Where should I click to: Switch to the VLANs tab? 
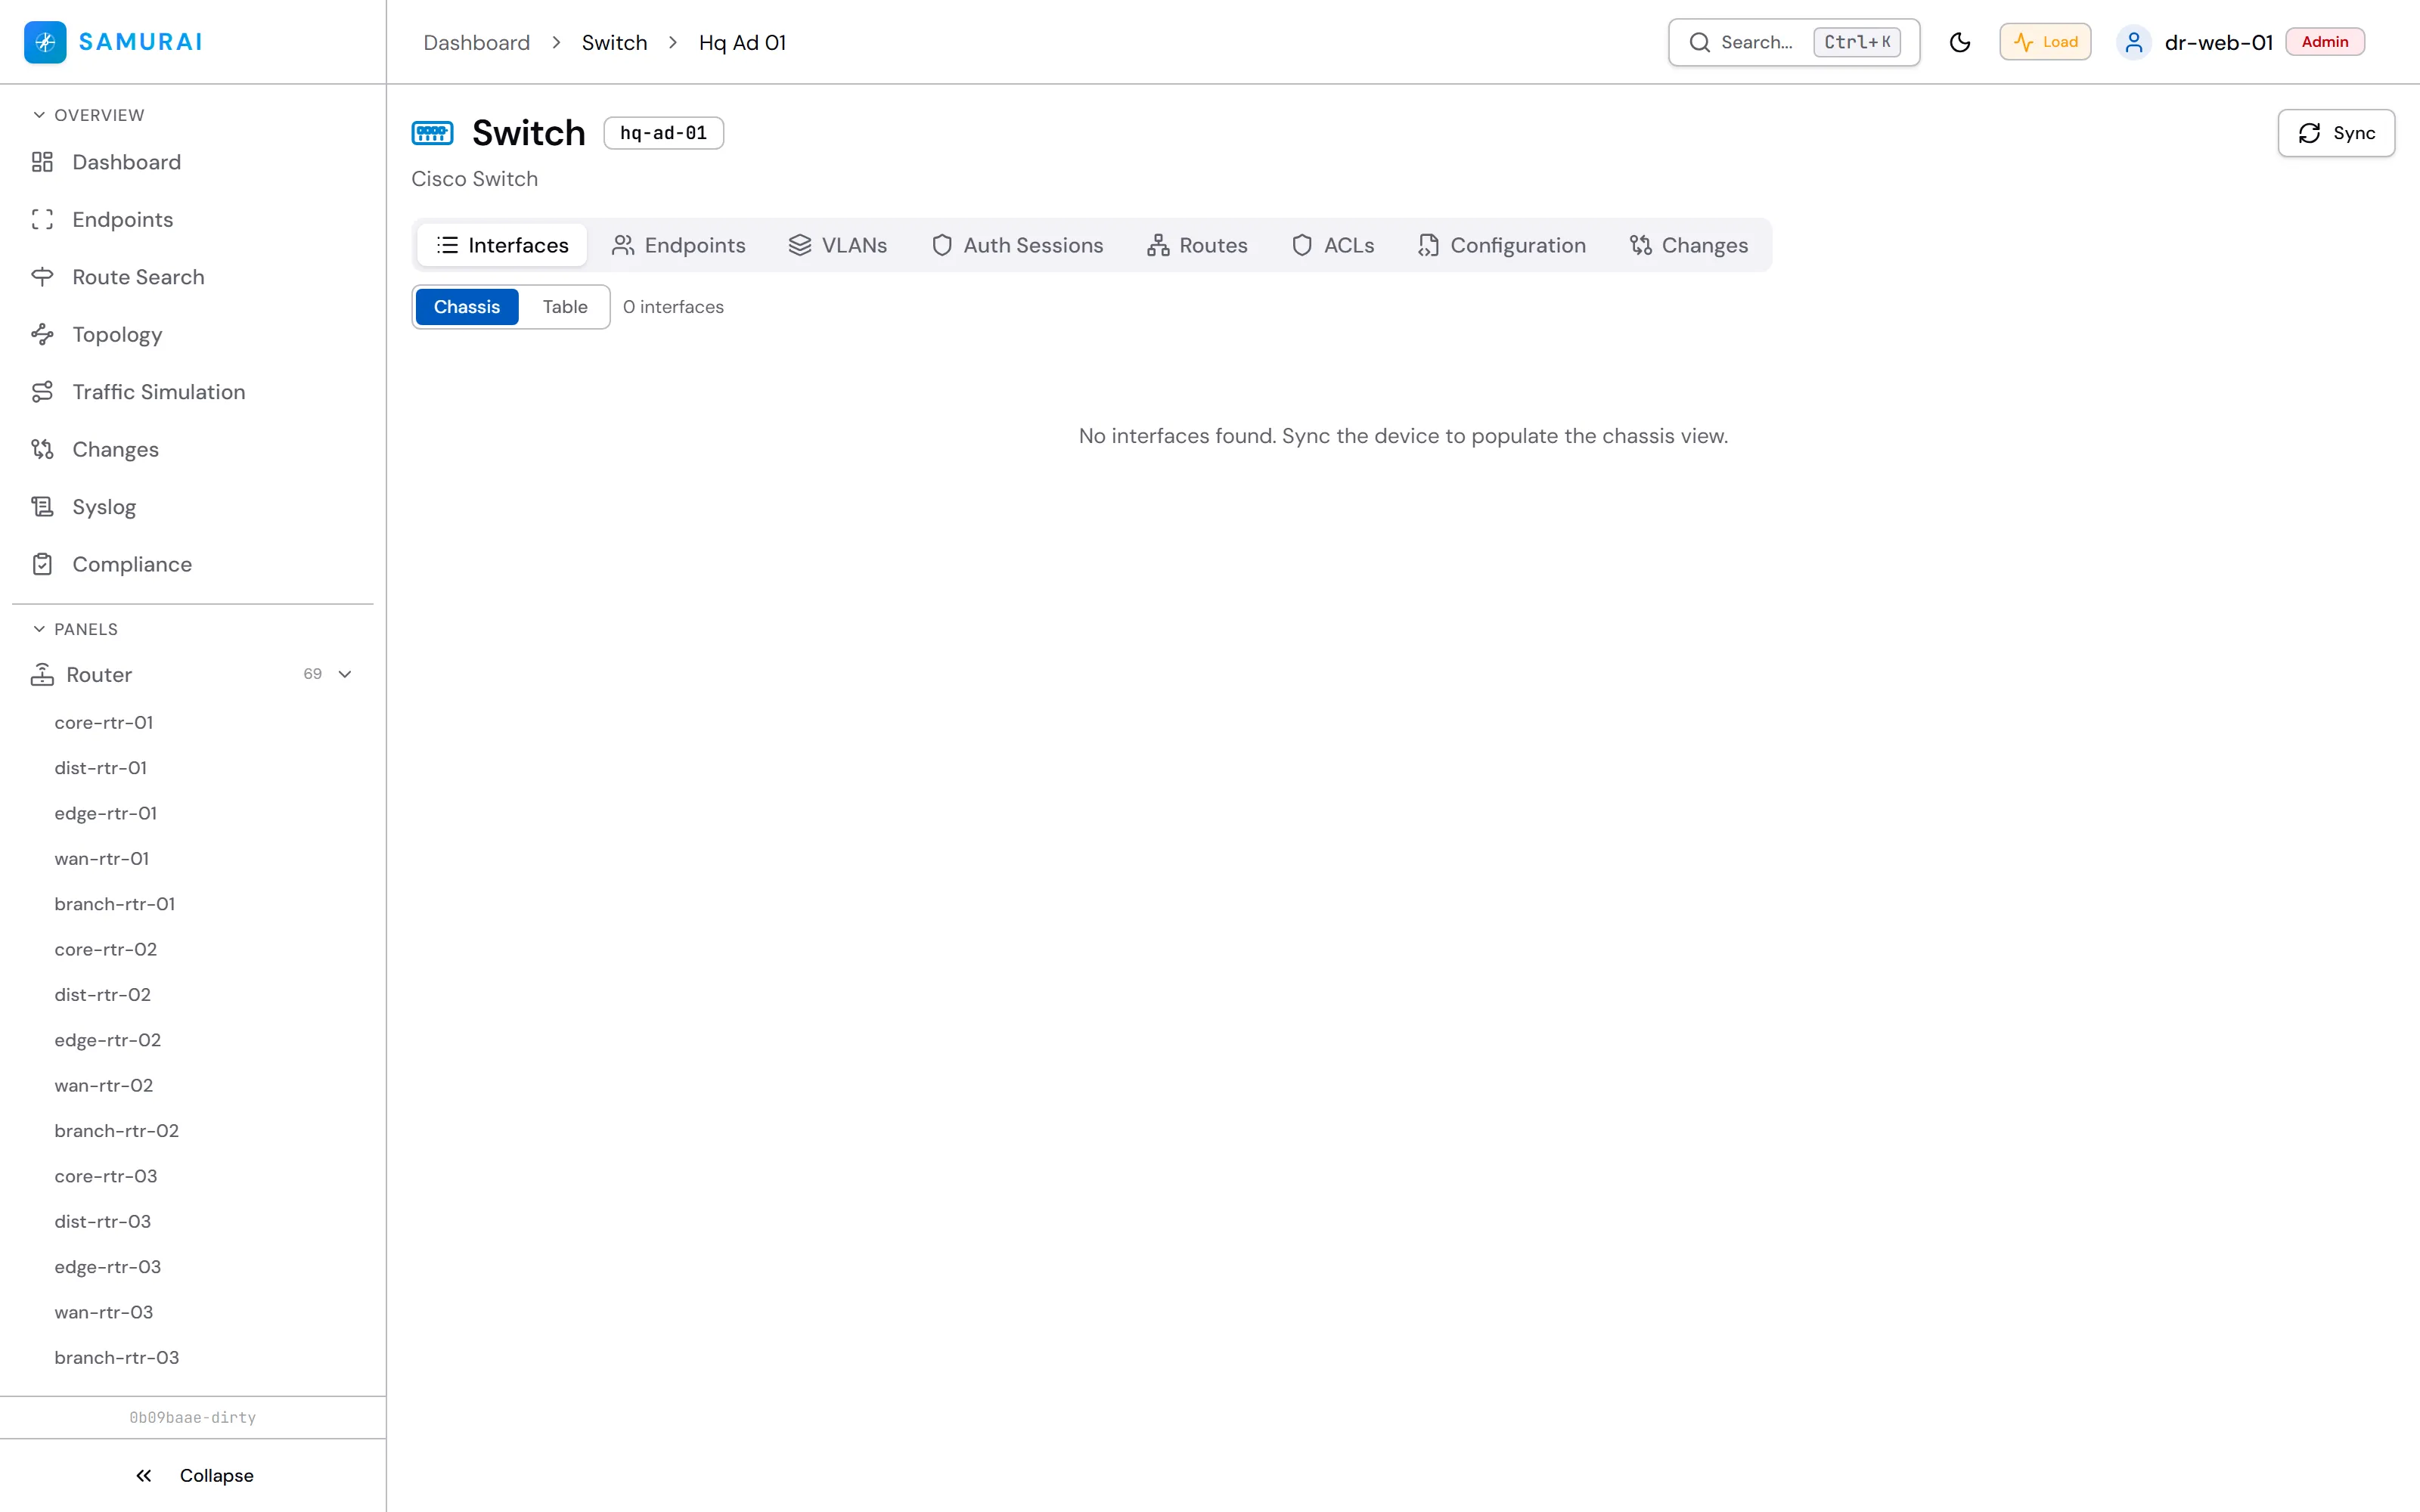click(x=837, y=245)
